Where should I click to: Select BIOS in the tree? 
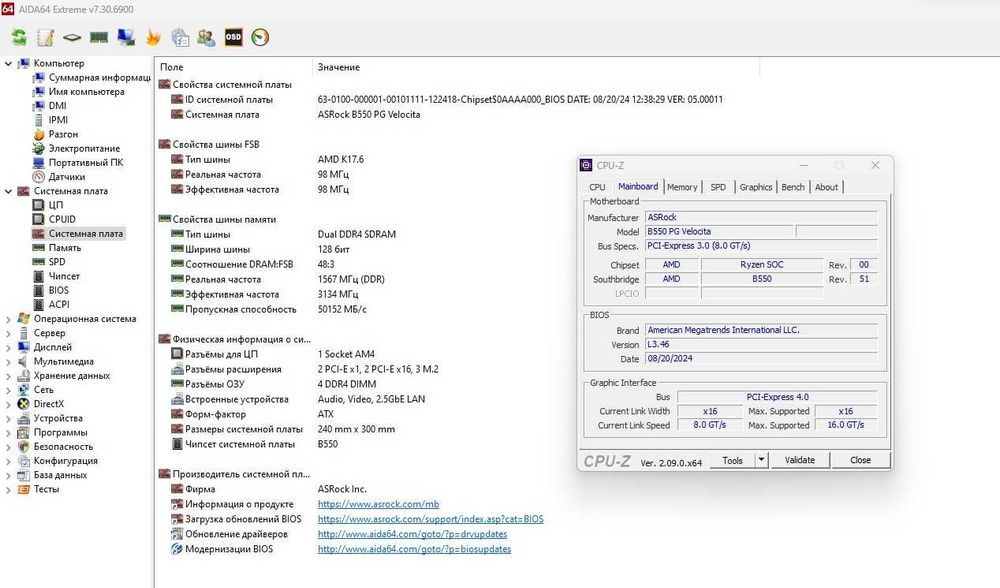click(59, 290)
